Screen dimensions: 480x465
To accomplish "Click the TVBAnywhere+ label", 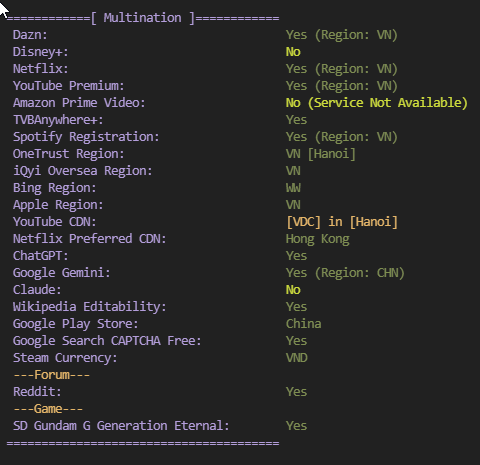I will pos(58,120).
